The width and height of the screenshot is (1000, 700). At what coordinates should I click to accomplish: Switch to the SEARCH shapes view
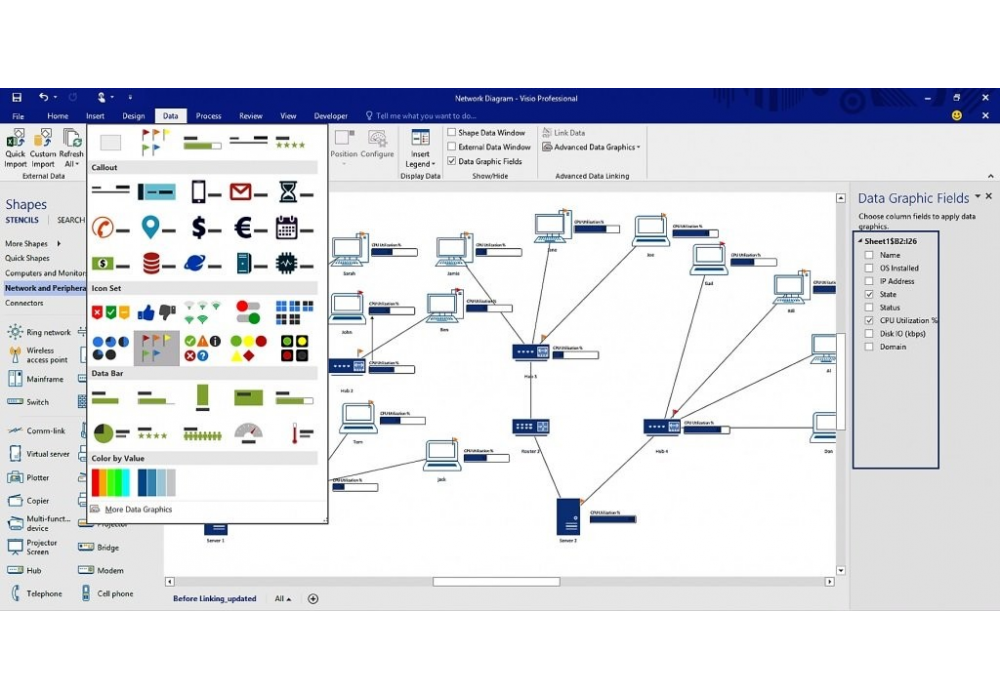click(x=71, y=220)
